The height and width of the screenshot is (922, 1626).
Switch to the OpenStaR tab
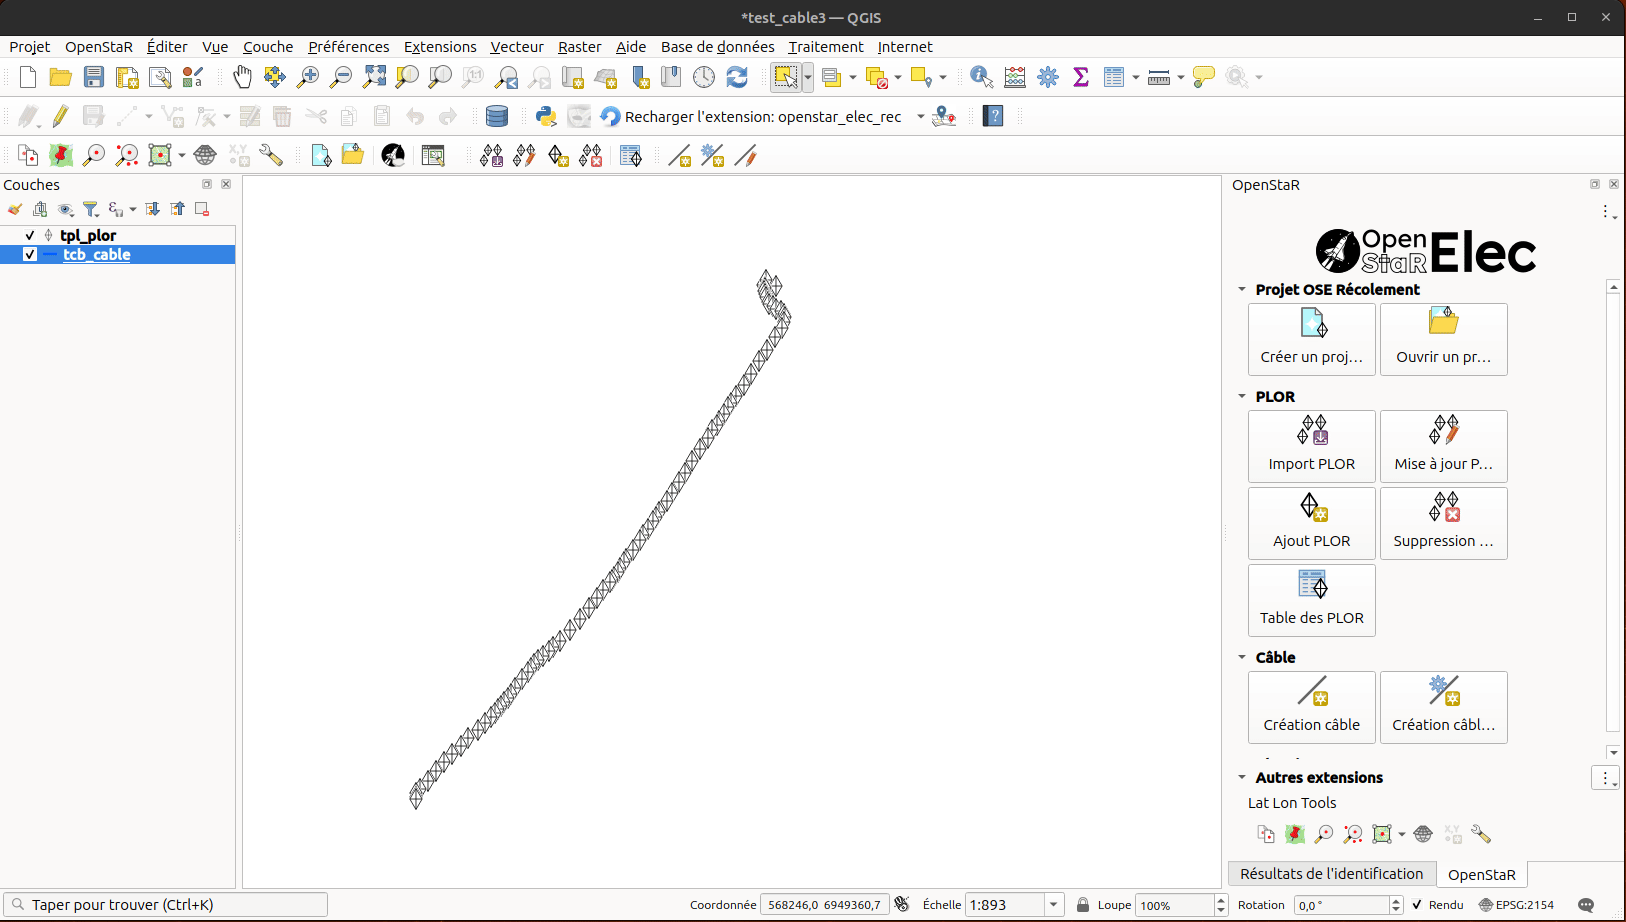[x=1482, y=875]
